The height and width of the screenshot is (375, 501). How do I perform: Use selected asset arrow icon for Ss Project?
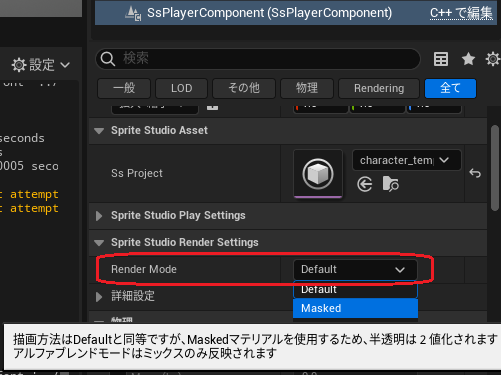coord(365,184)
